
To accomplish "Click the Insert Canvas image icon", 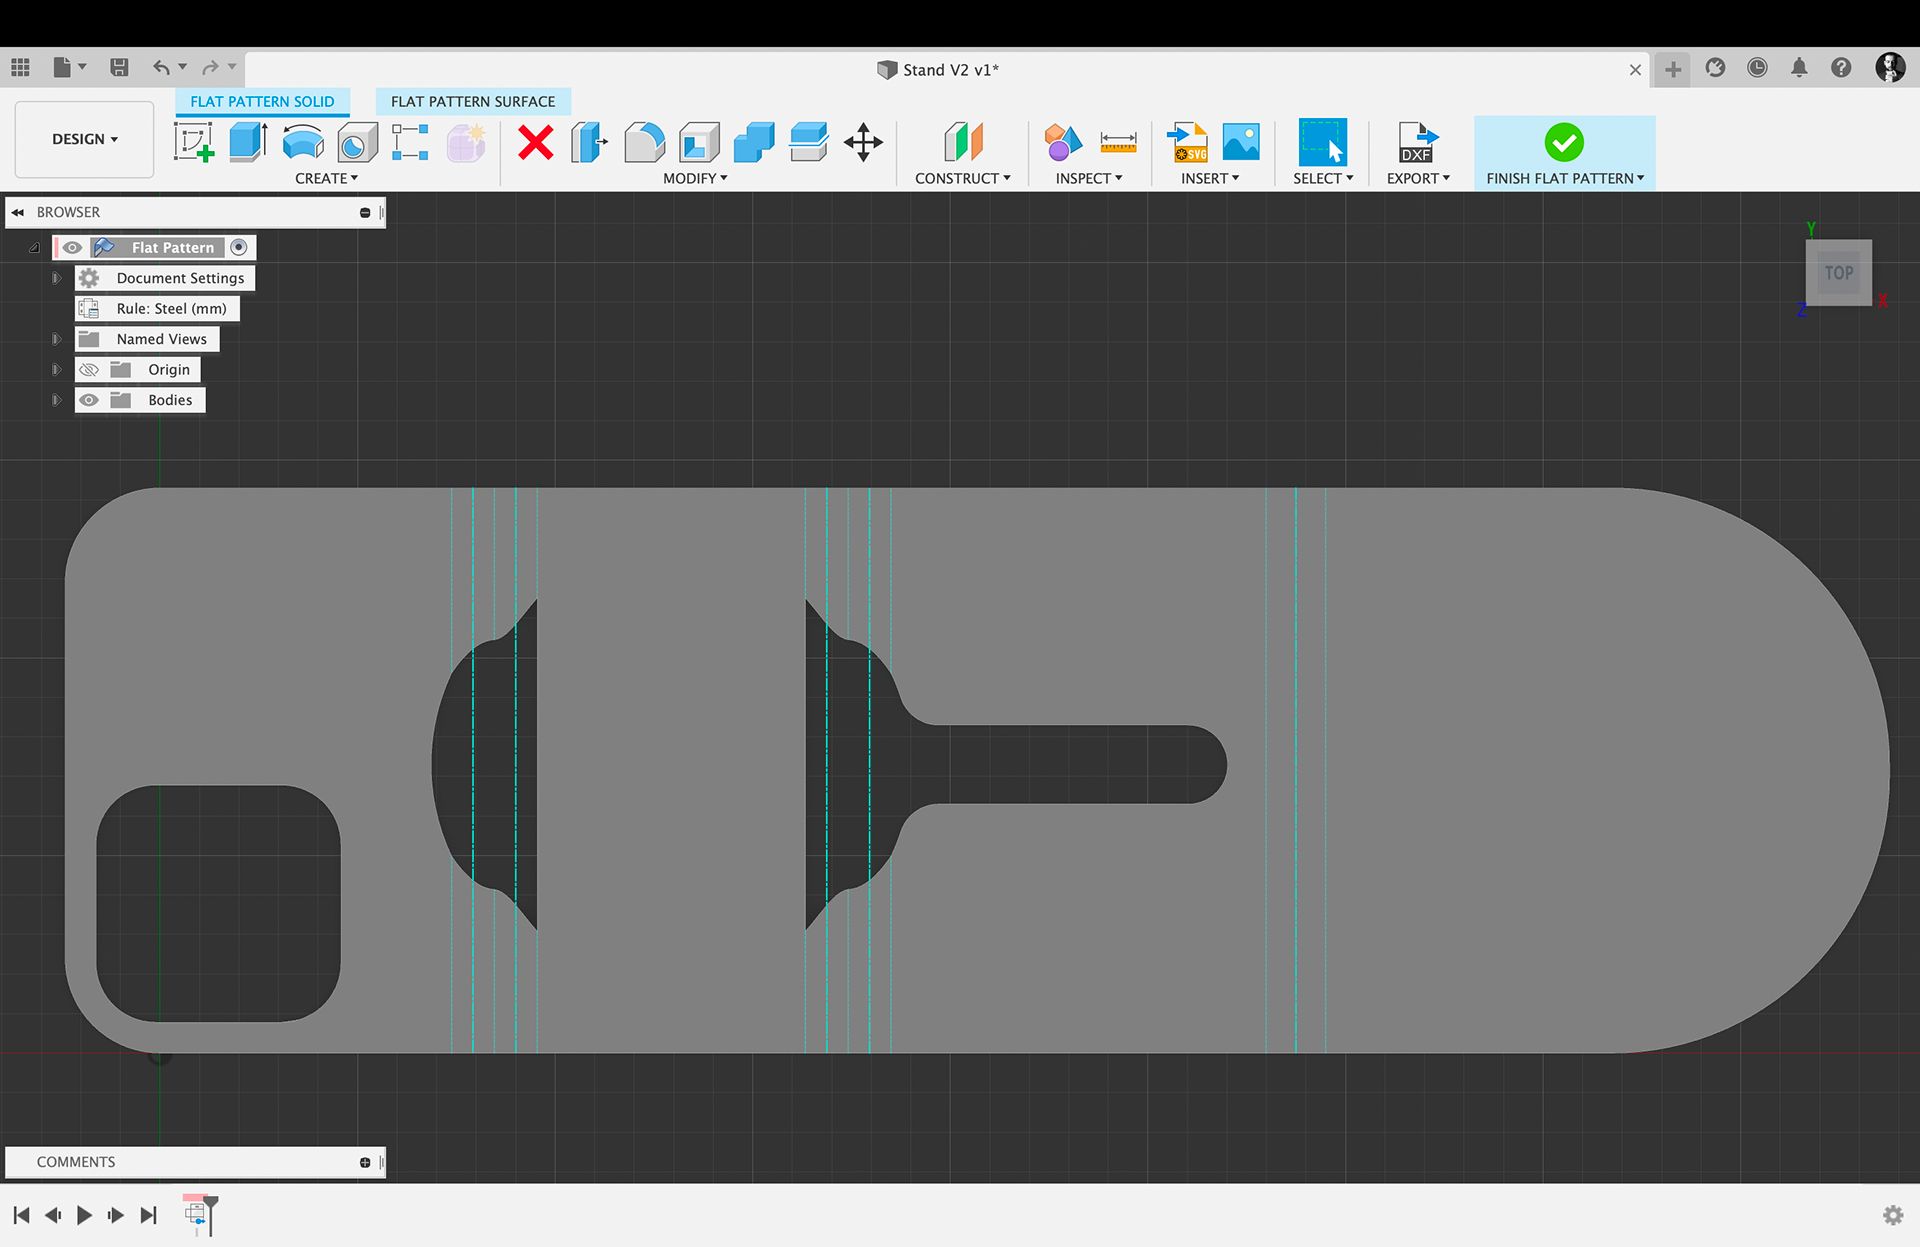I will [1241, 142].
